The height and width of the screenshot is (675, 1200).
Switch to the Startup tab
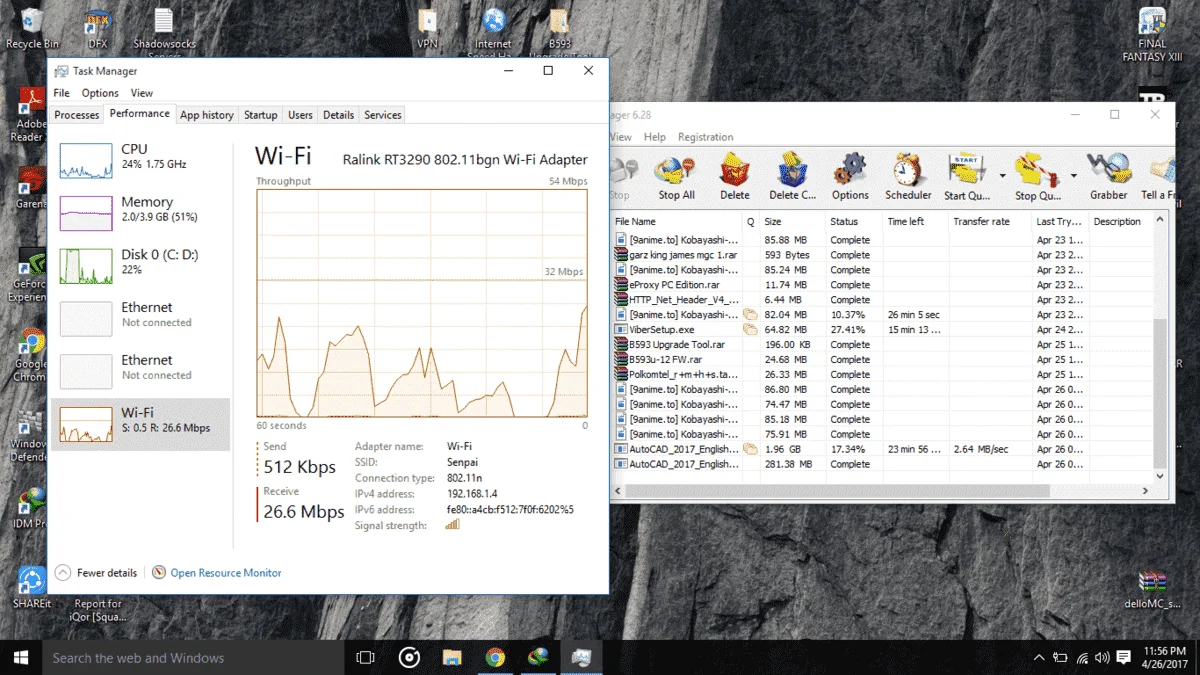261,115
